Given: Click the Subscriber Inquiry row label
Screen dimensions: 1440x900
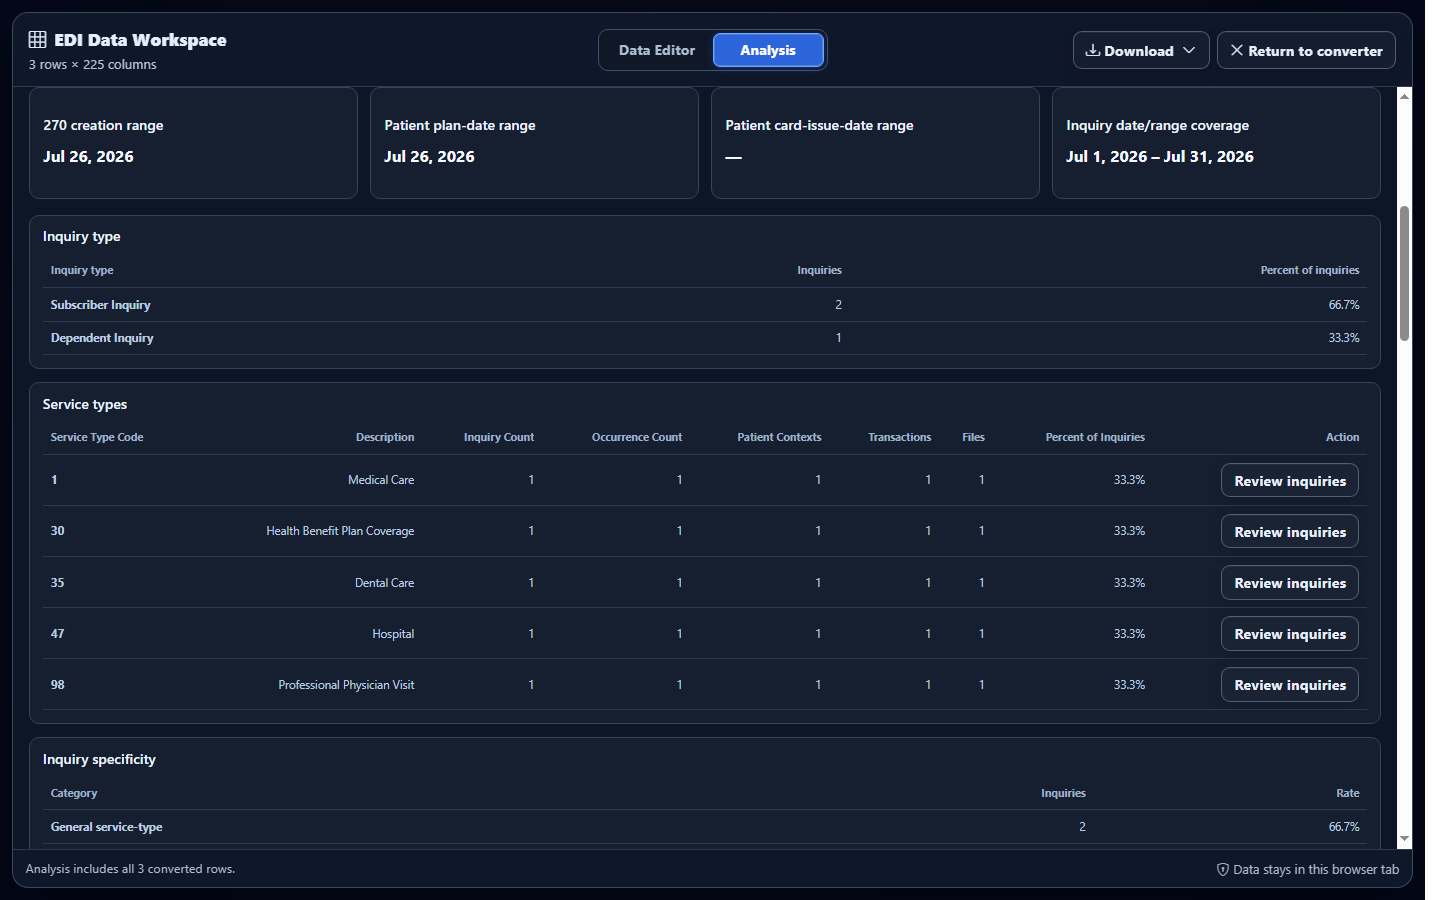Looking at the screenshot, I should tap(101, 305).
